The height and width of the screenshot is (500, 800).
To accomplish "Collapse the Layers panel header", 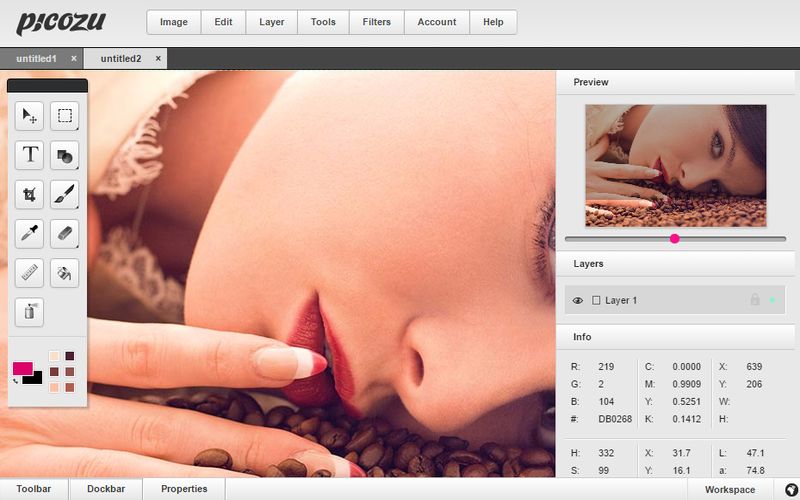I will tap(676, 264).
